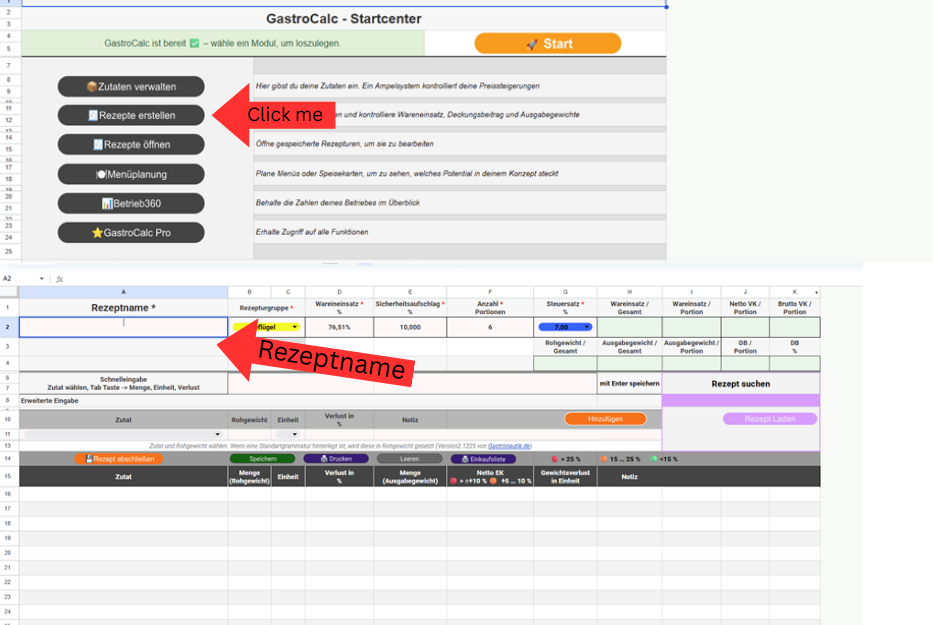Click the 'mit Enter speichern' label
Image resolution: width=933 pixels, height=625 pixels.
tap(630, 383)
